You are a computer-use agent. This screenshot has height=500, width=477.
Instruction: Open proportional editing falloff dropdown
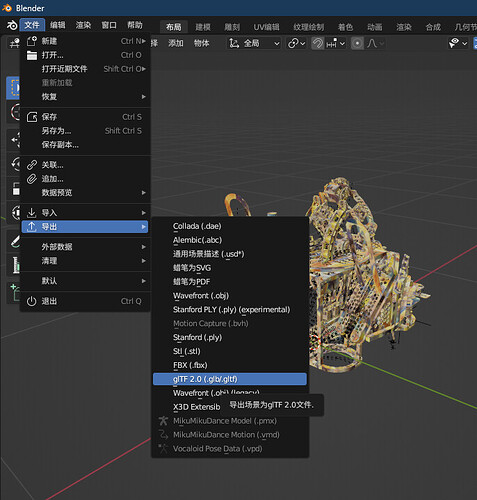click(375, 43)
